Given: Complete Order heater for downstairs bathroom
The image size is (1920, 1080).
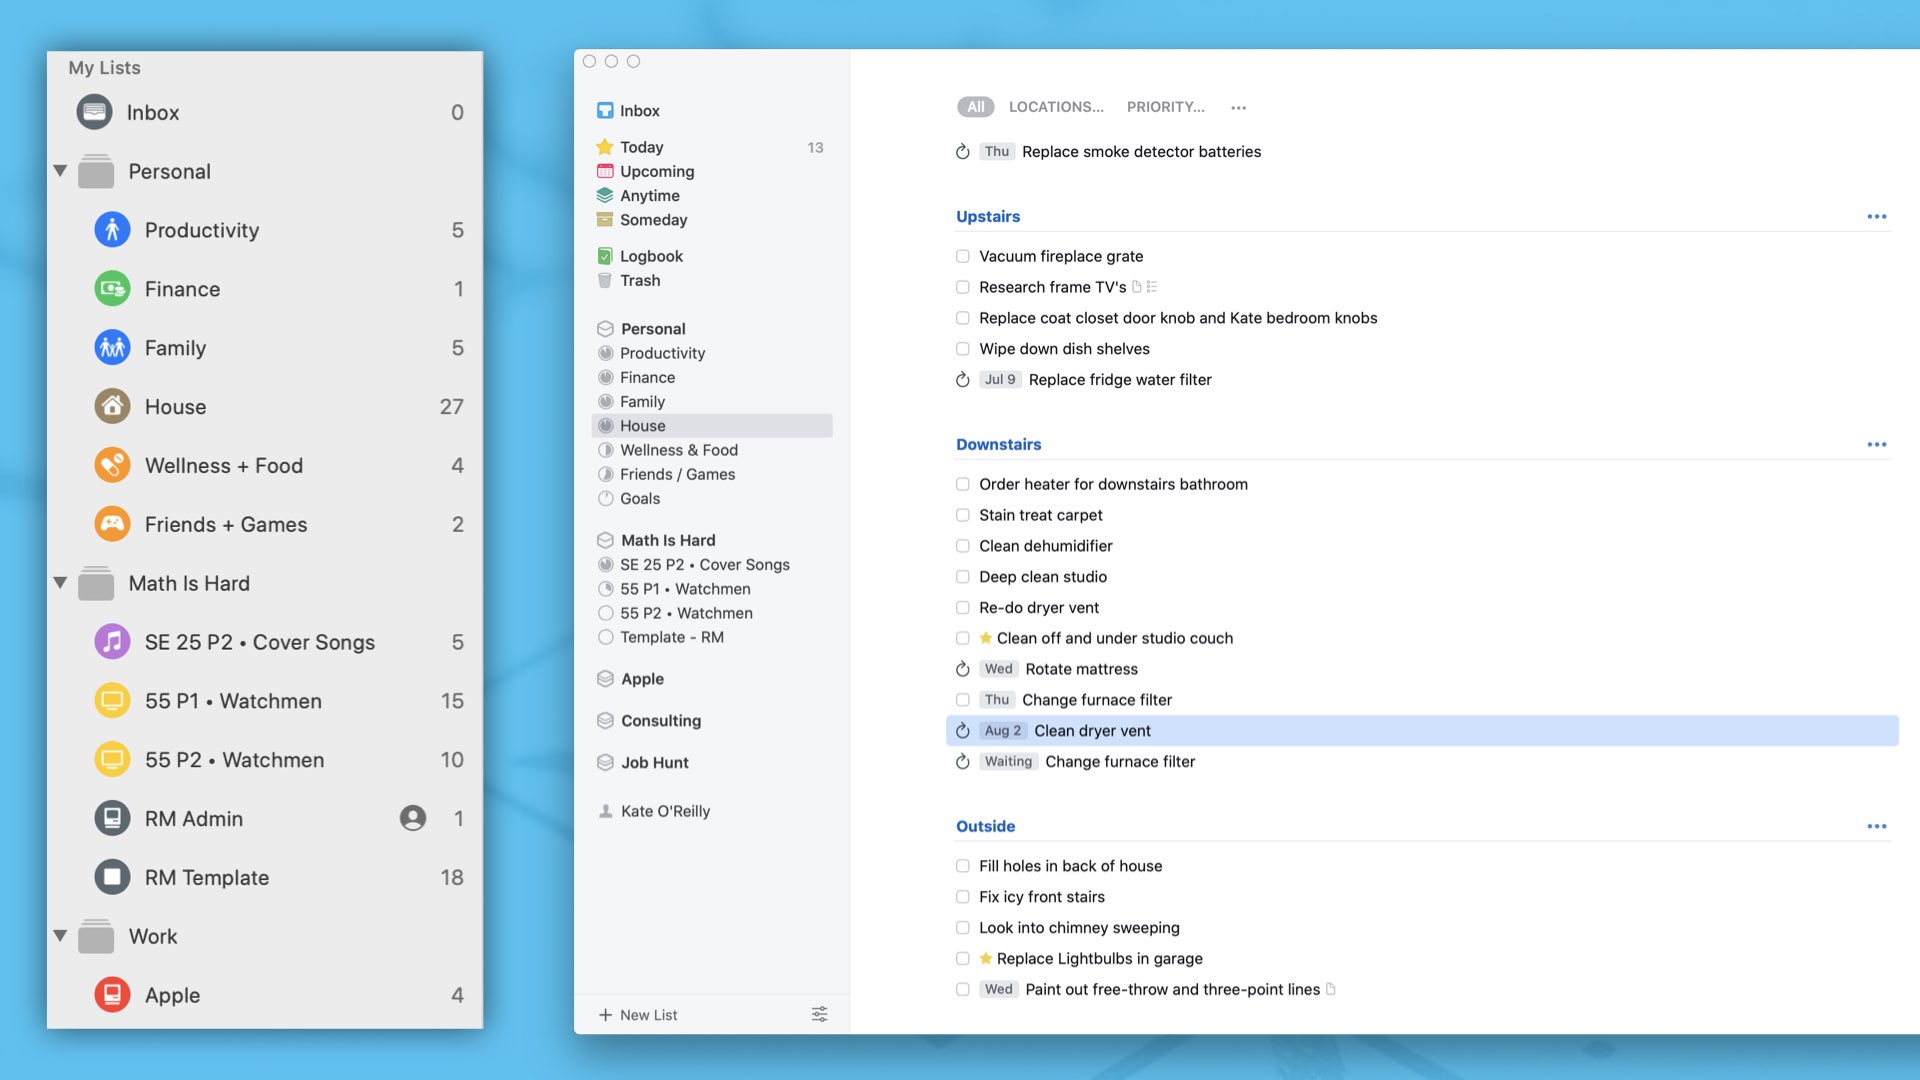Looking at the screenshot, I should pos(963,484).
